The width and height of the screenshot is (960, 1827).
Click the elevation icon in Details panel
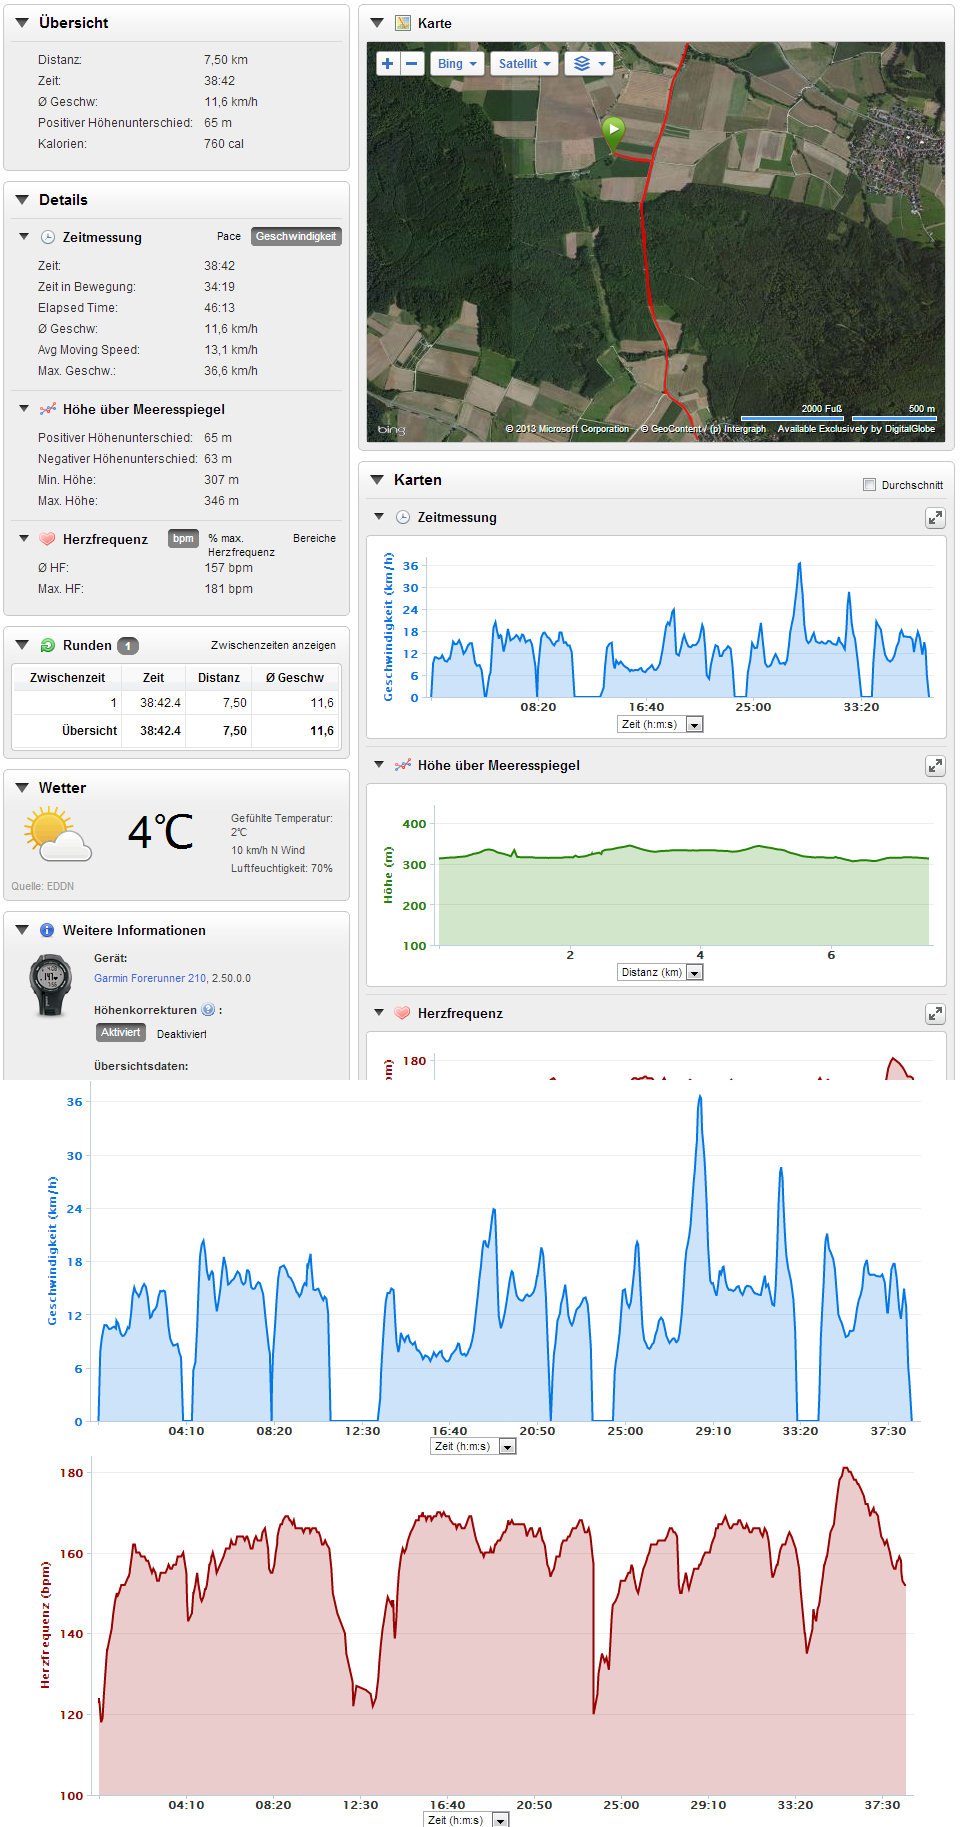47,409
